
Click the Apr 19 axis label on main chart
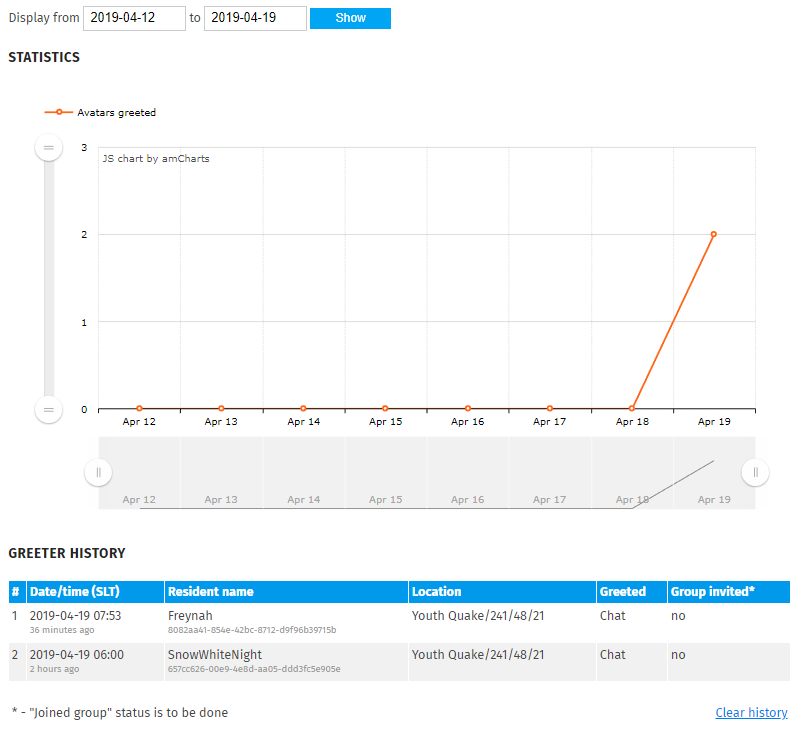[714, 422]
